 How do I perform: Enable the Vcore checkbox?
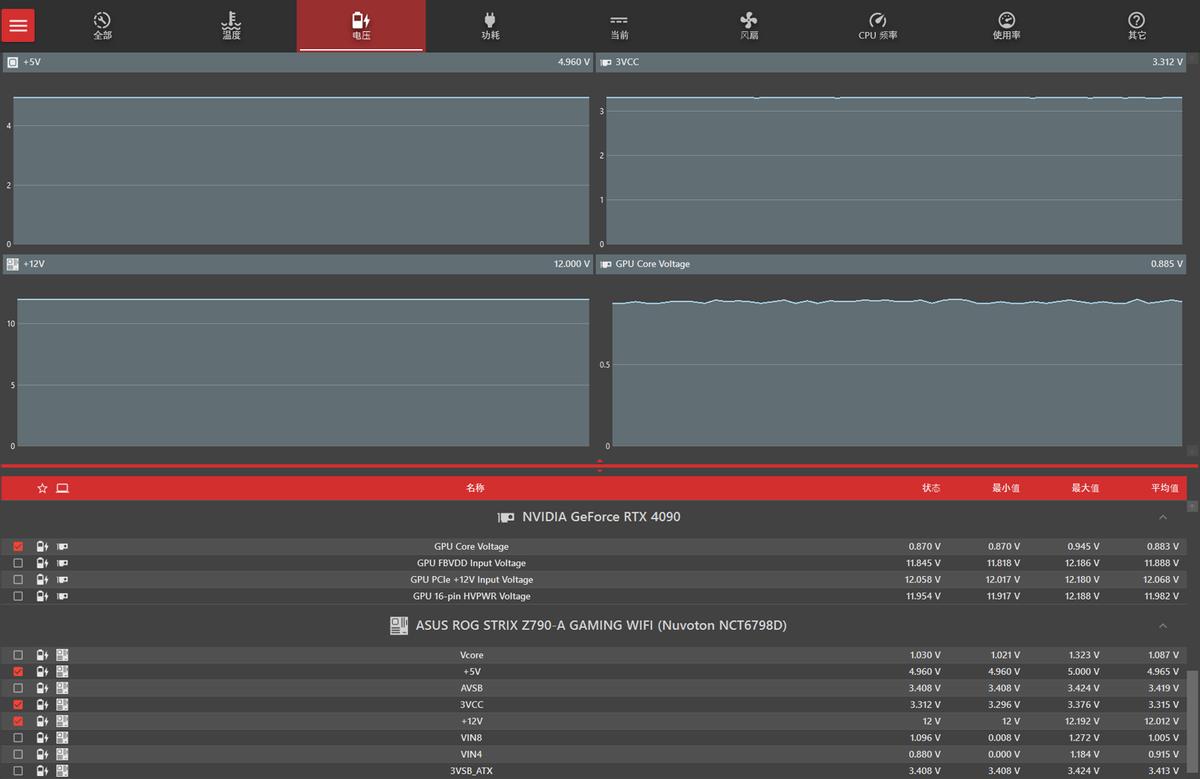pyautogui.click(x=18, y=655)
